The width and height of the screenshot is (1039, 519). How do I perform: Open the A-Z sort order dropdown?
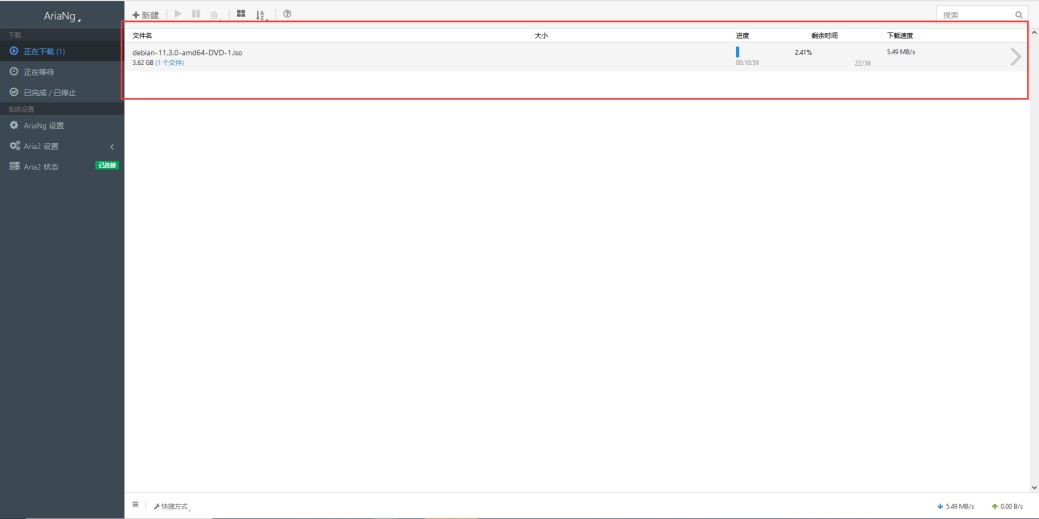point(262,14)
